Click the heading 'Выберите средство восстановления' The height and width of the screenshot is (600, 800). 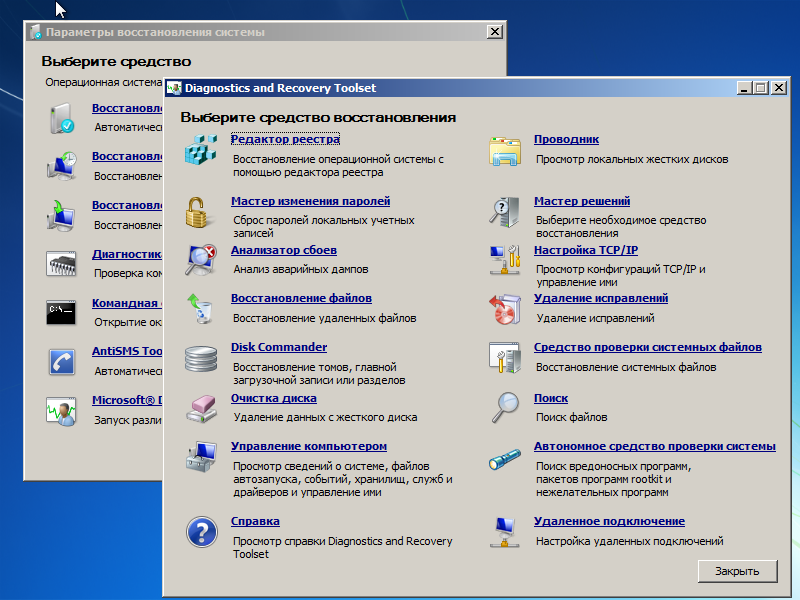(x=318, y=117)
